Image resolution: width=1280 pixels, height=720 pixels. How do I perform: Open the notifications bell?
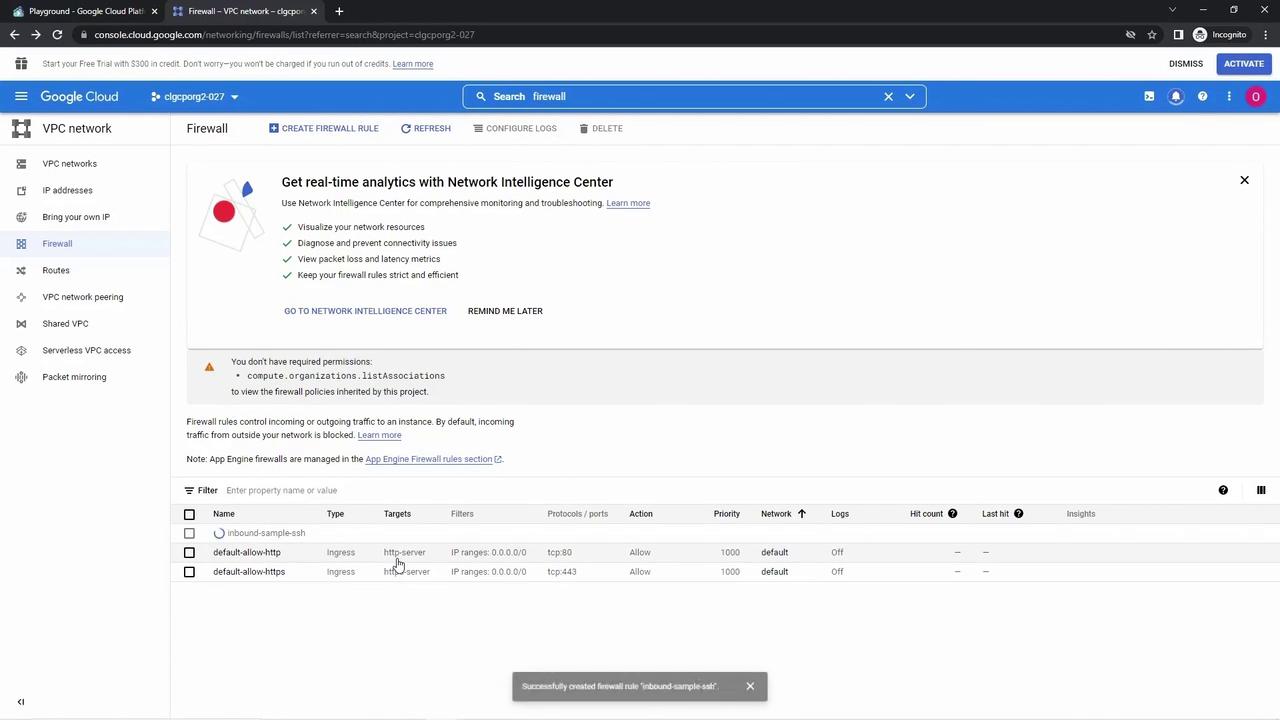click(1176, 97)
